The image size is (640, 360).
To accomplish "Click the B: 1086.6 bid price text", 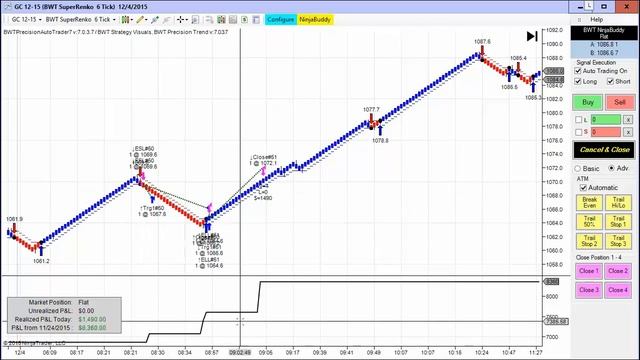I will tap(604, 53).
